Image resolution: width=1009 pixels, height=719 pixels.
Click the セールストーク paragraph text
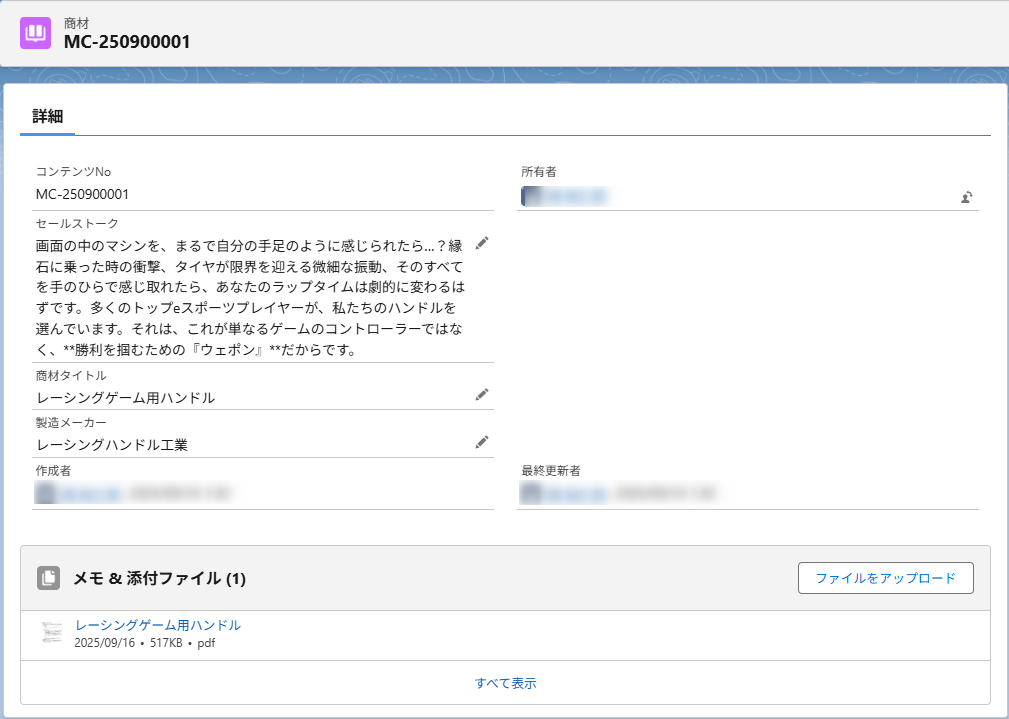[250, 298]
